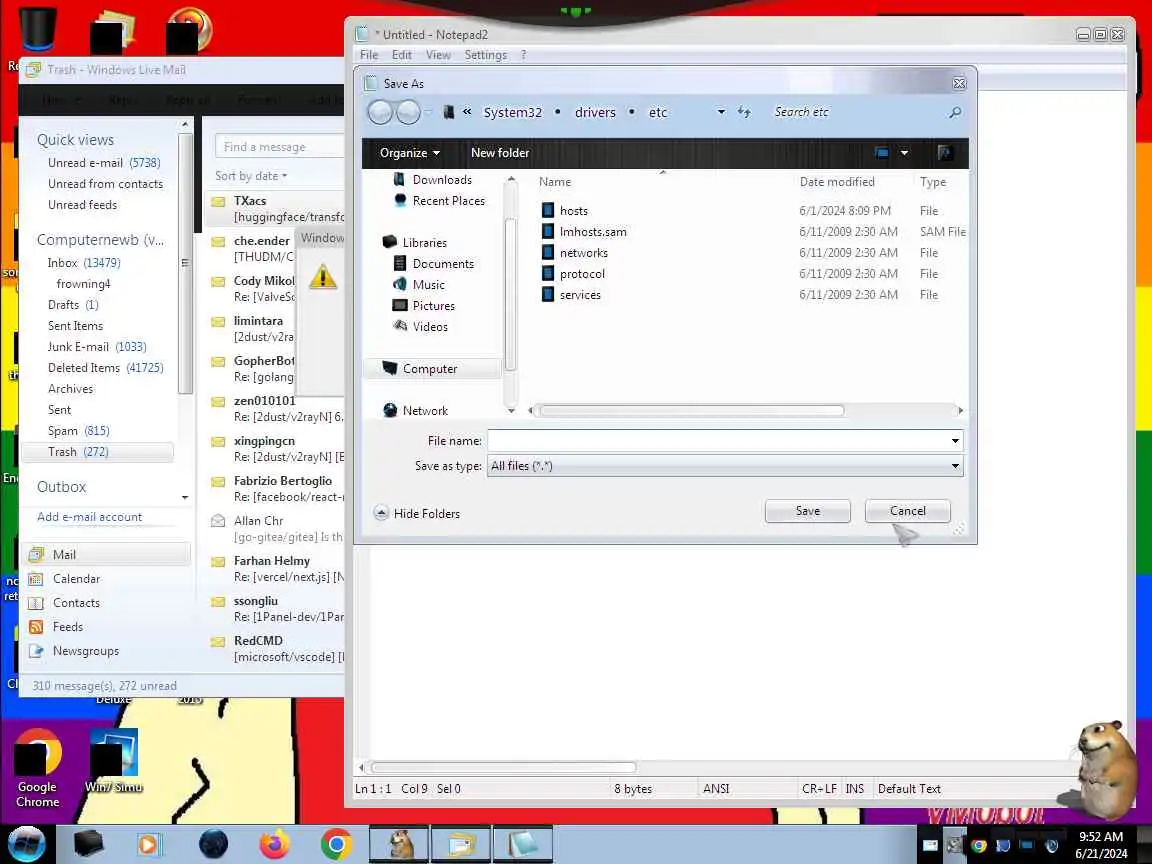Click the file list horizontal scrollbar
This screenshot has width=1152, height=864.
click(691, 411)
